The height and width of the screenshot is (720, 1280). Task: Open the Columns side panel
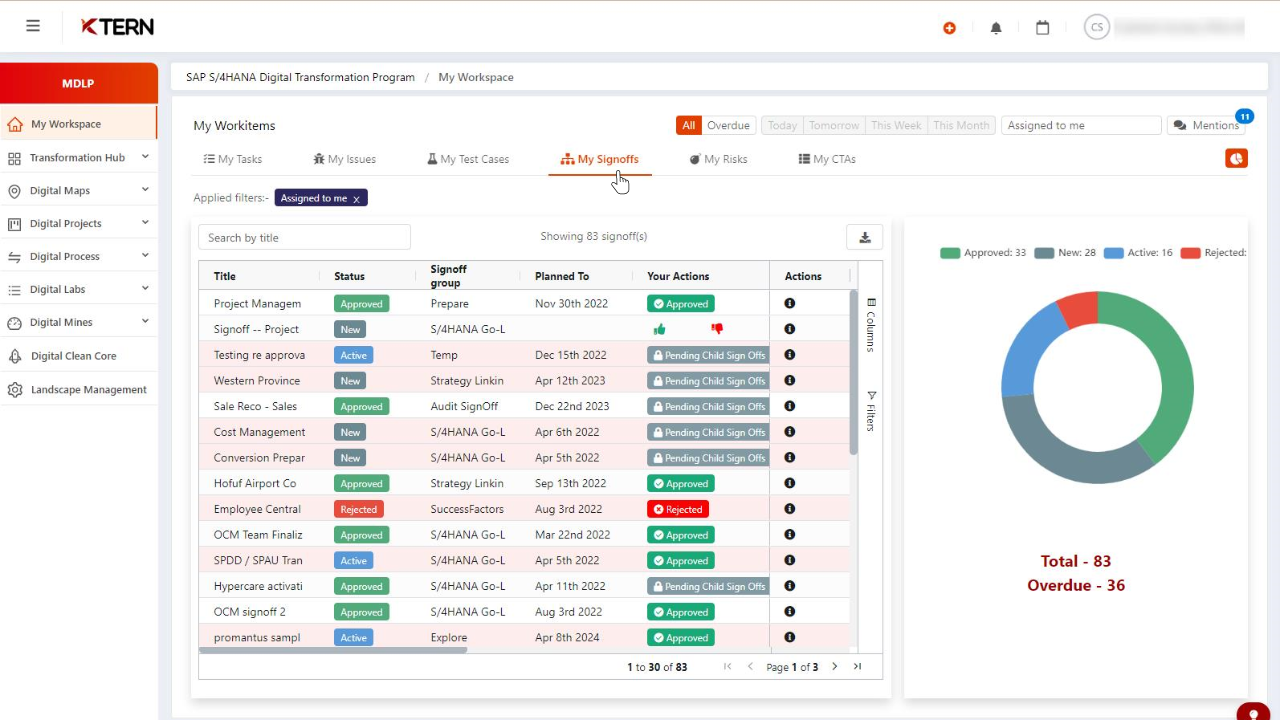pyautogui.click(x=870, y=325)
